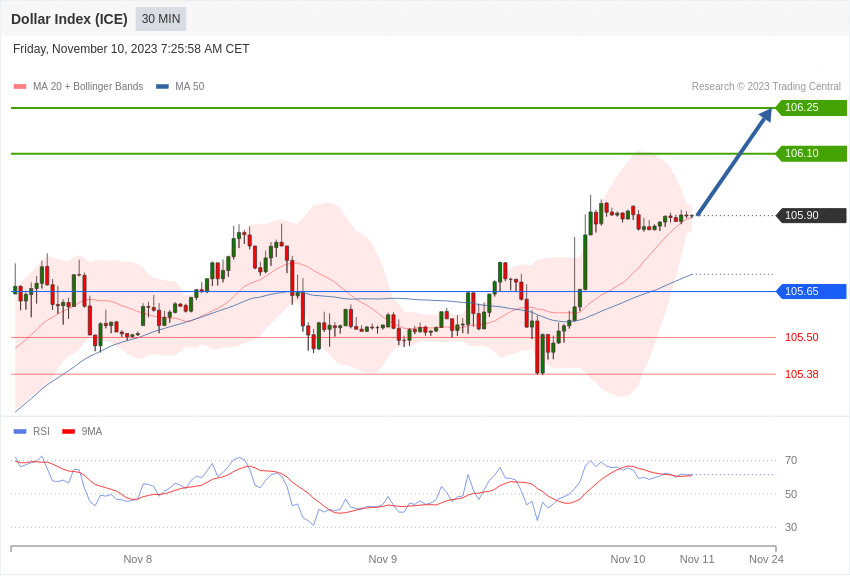The width and height of the screenshot is (850, 576).
Task: Toggle the MA 50 legend entry
Action: click(180, 87)
